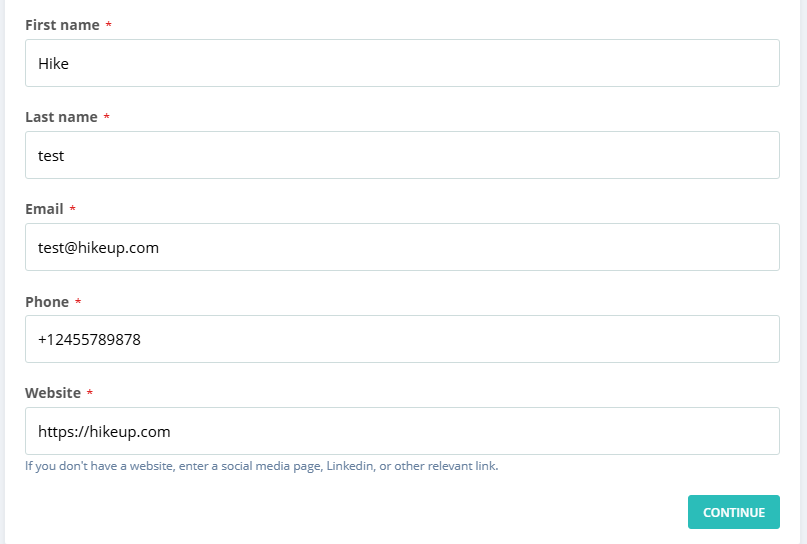
Task: Click the First name input field
Action: click(x=402, y=63)
